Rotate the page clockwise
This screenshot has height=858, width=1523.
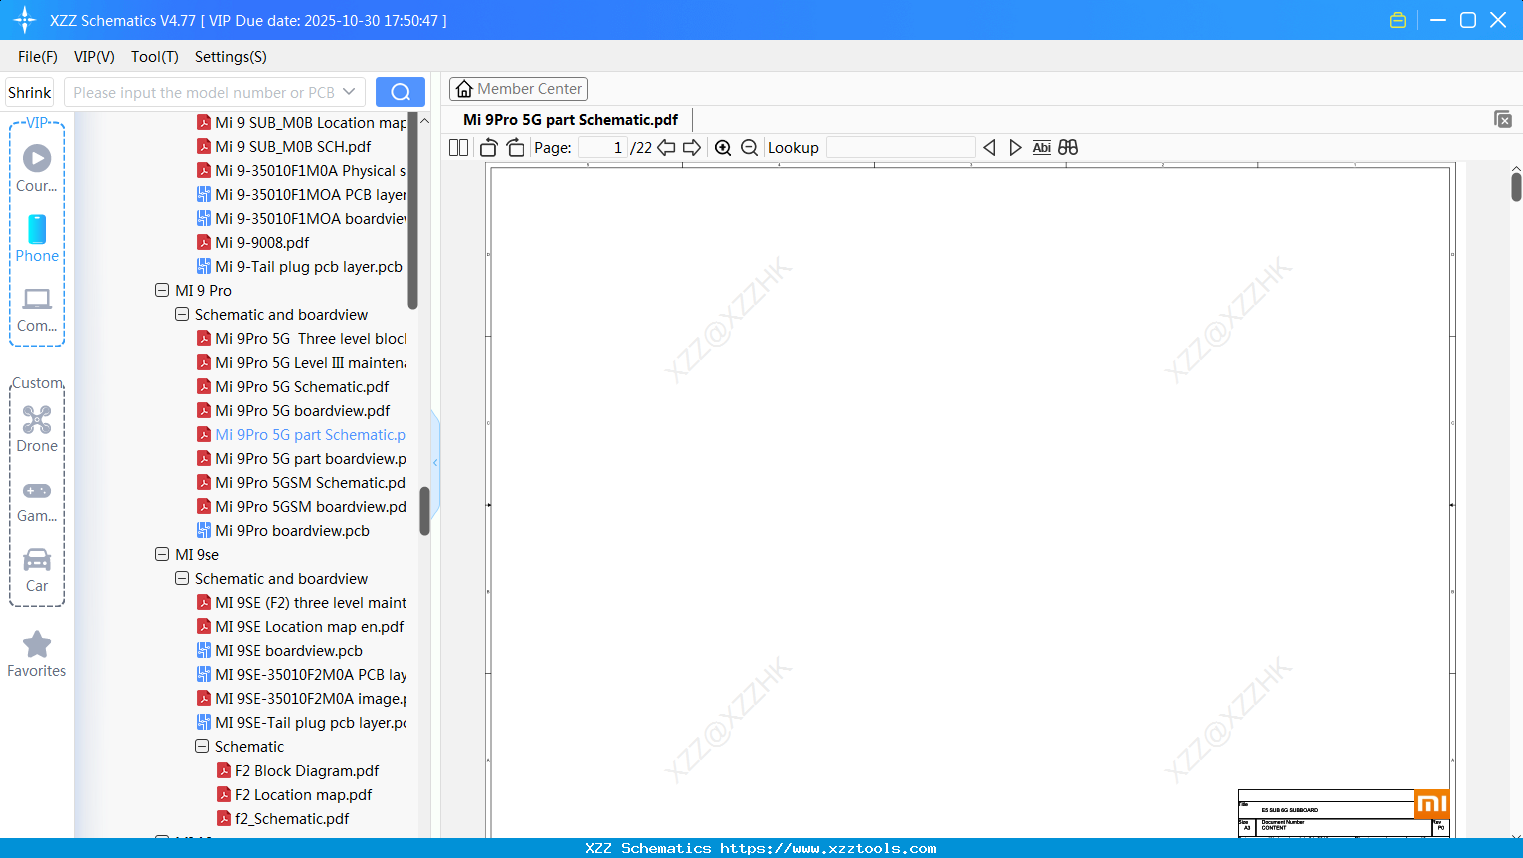tap(515, 148)
